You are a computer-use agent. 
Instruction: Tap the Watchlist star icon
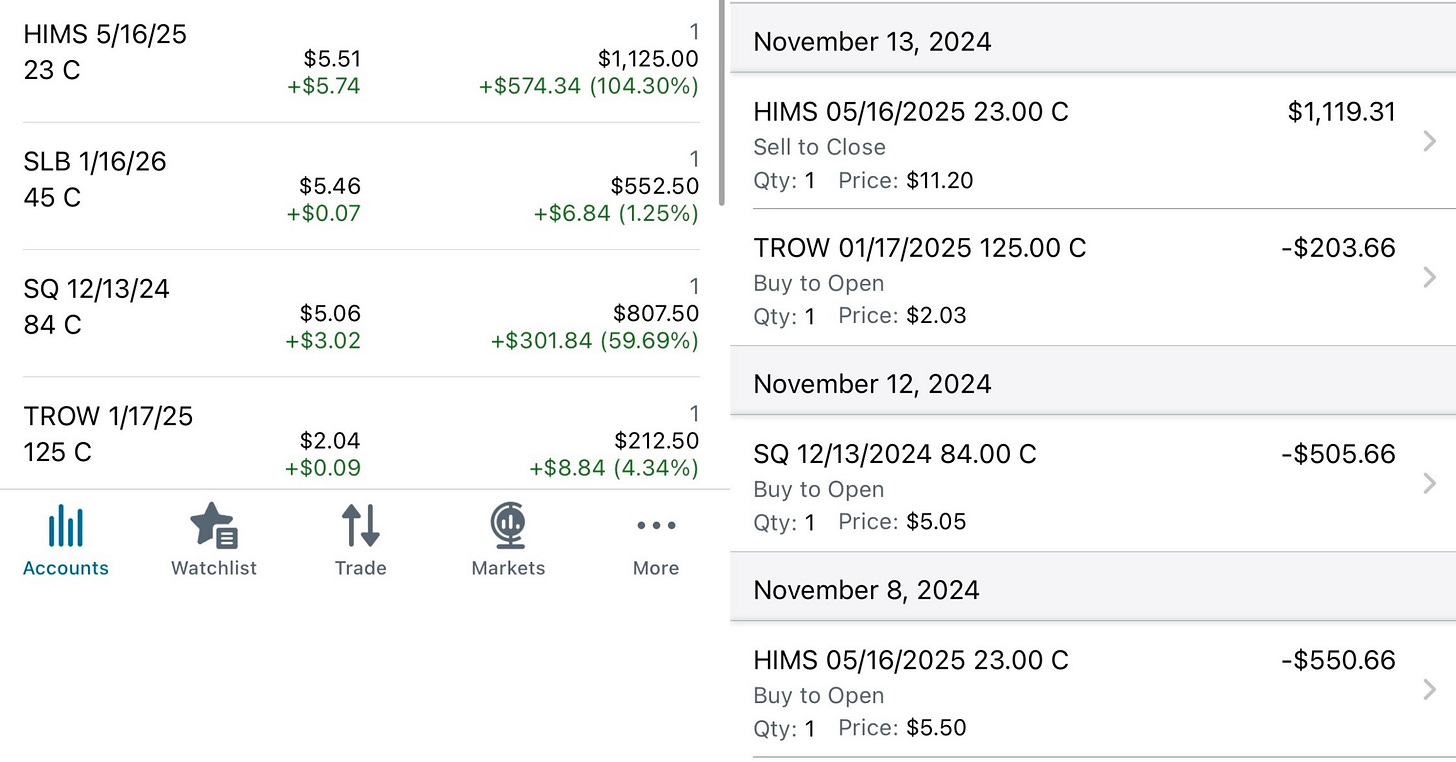coord(213,526)
